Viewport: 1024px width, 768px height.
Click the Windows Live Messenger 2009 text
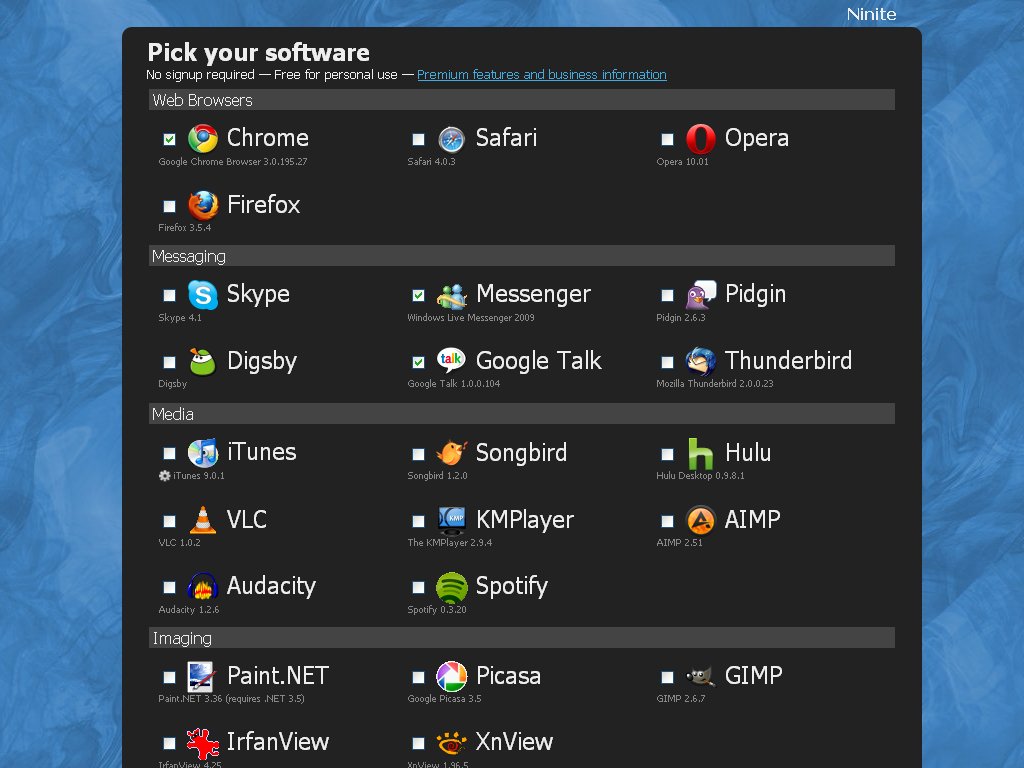tap(471, 317)
